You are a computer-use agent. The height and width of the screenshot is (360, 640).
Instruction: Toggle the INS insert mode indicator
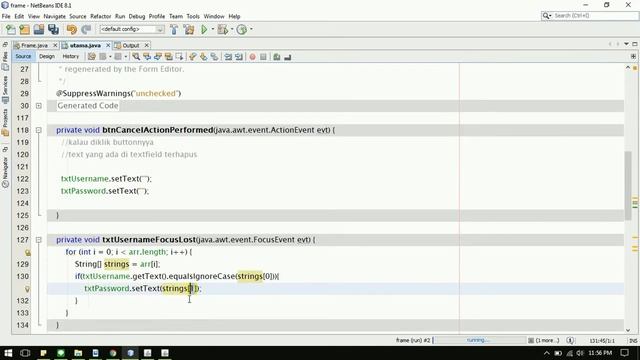[633, 340]
